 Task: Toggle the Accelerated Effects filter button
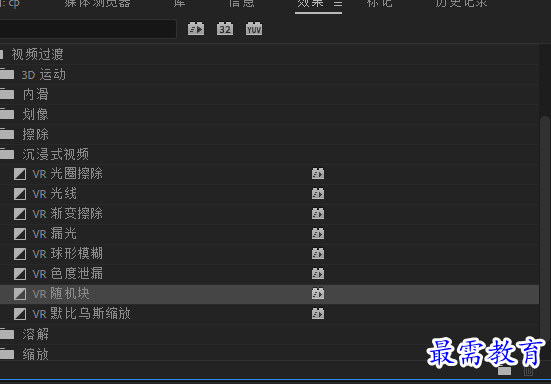coord(196,29)
